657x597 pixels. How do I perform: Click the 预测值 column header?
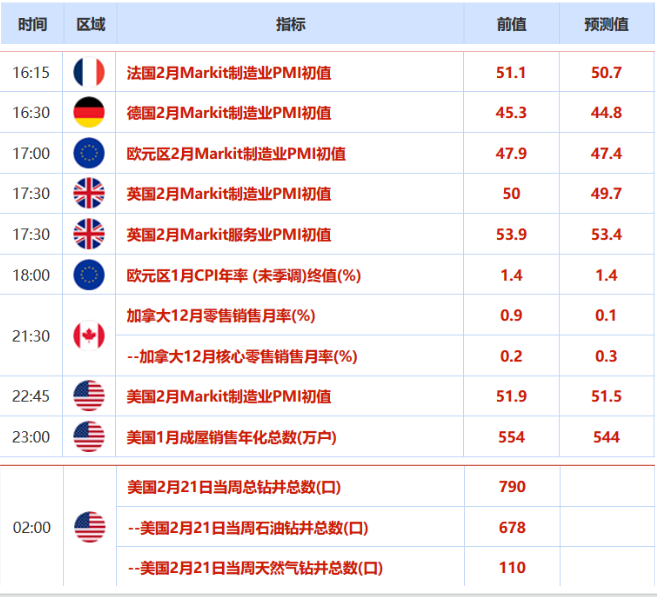click(606, 24)
